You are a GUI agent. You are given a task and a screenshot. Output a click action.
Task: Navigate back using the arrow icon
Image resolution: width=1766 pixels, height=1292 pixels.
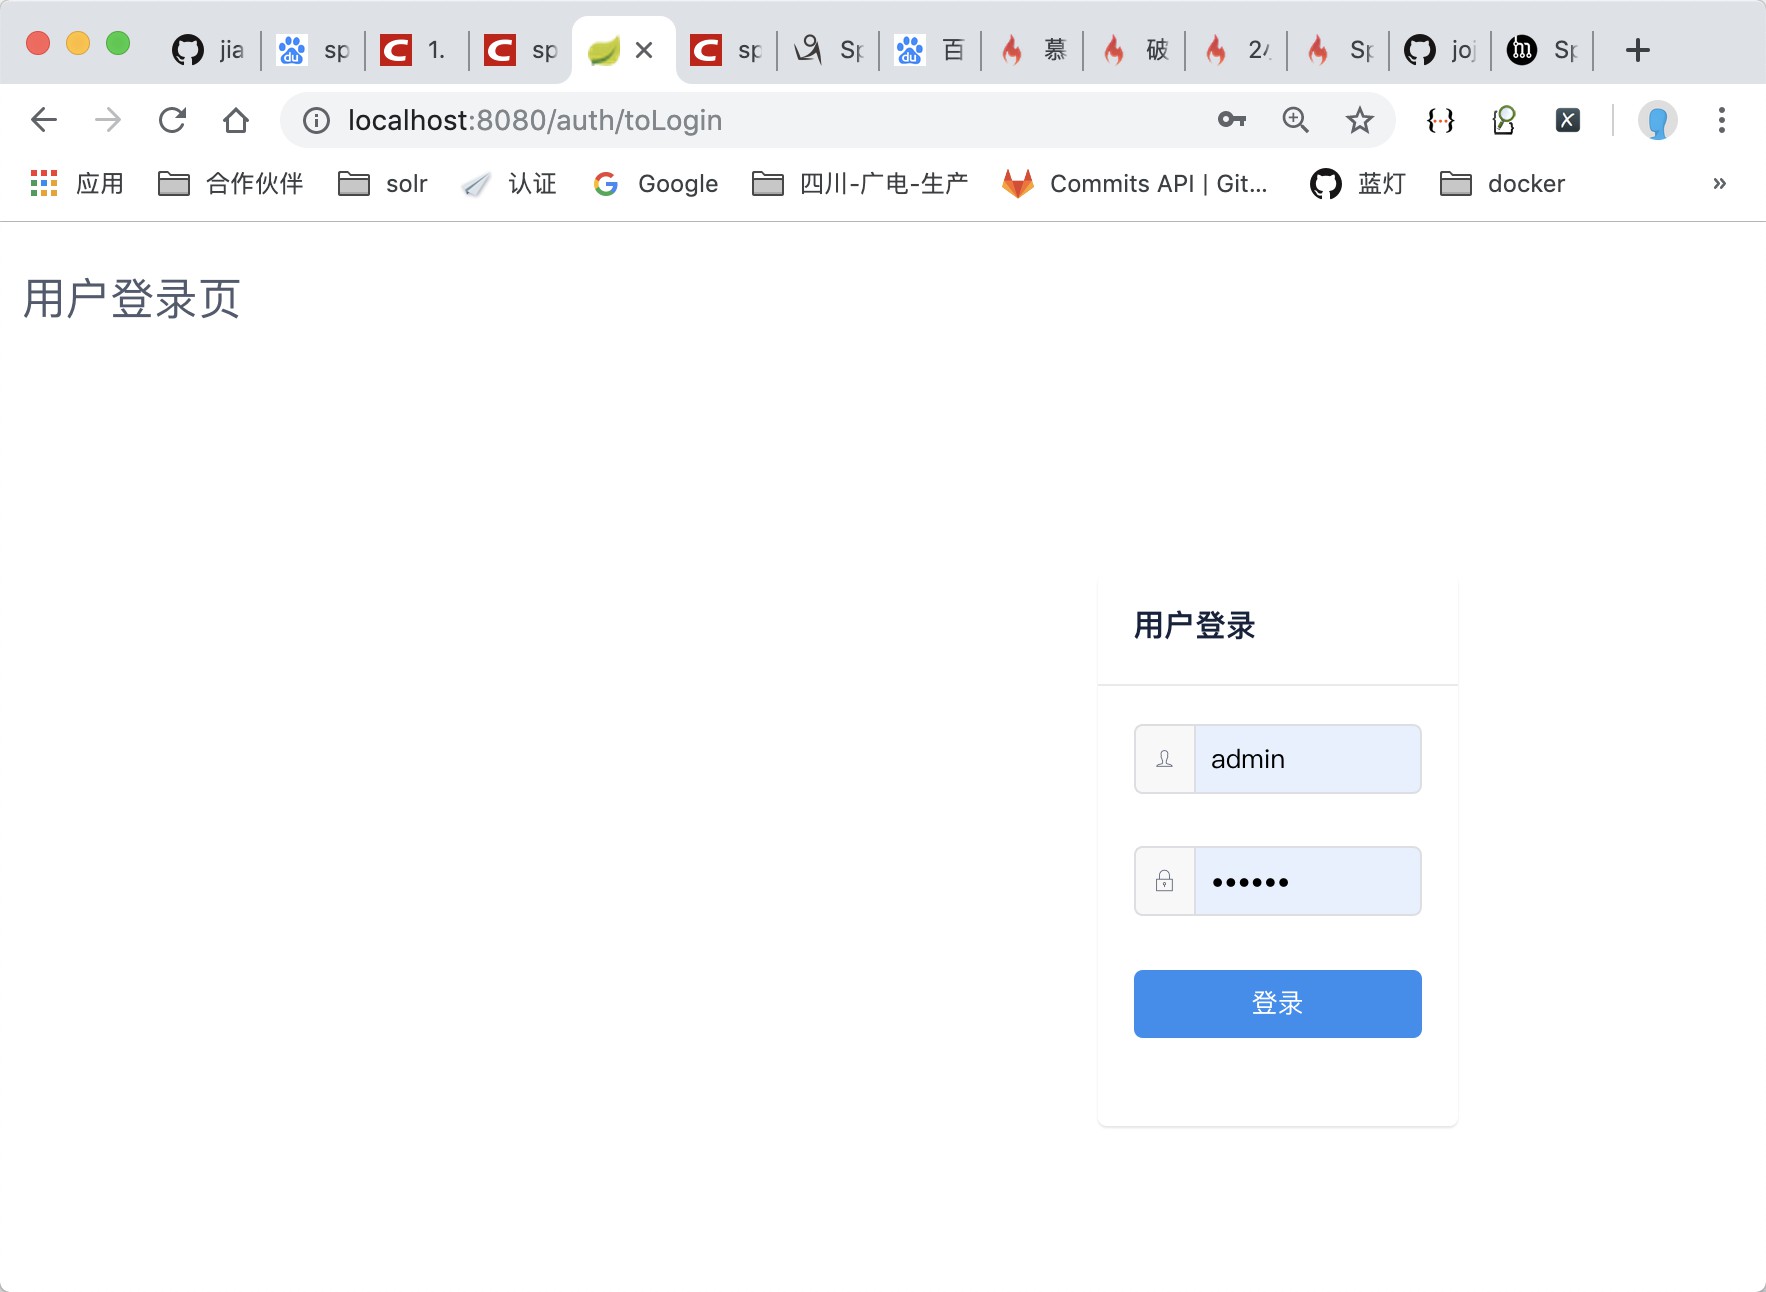(44, 120)
